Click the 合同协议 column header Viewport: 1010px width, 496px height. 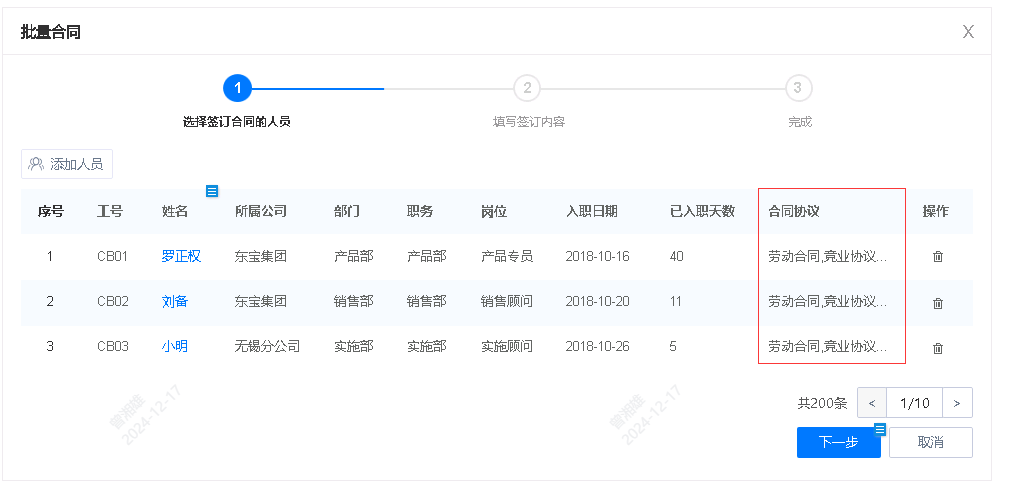tap(794, 211)
